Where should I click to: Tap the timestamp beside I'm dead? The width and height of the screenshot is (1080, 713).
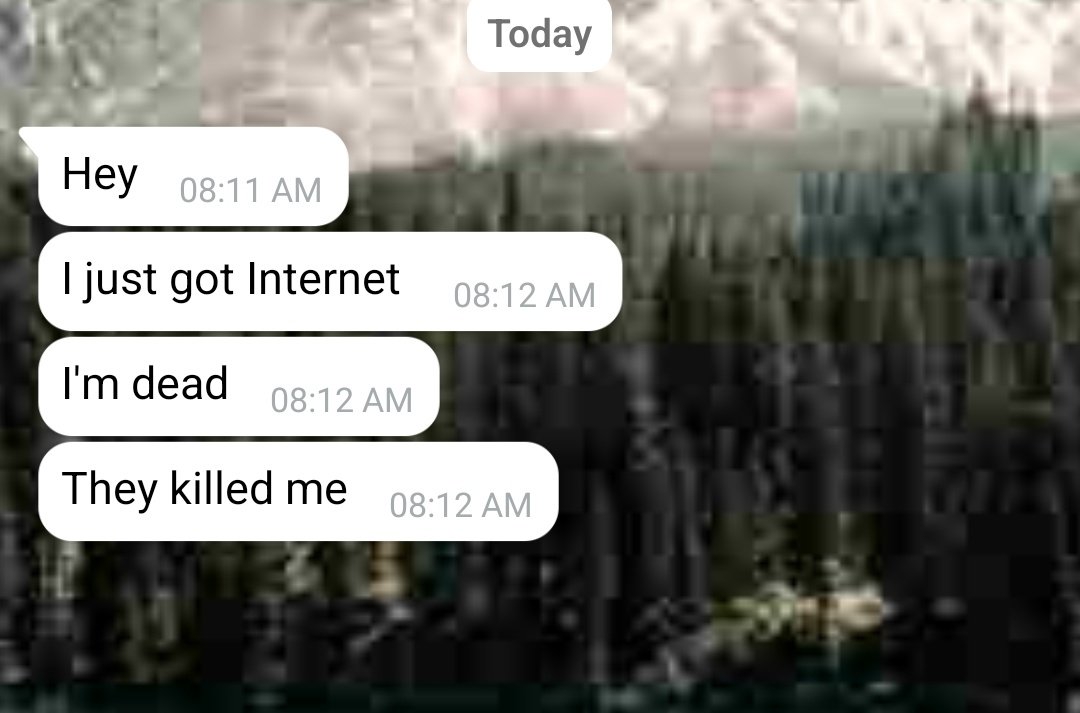(342, 400)
